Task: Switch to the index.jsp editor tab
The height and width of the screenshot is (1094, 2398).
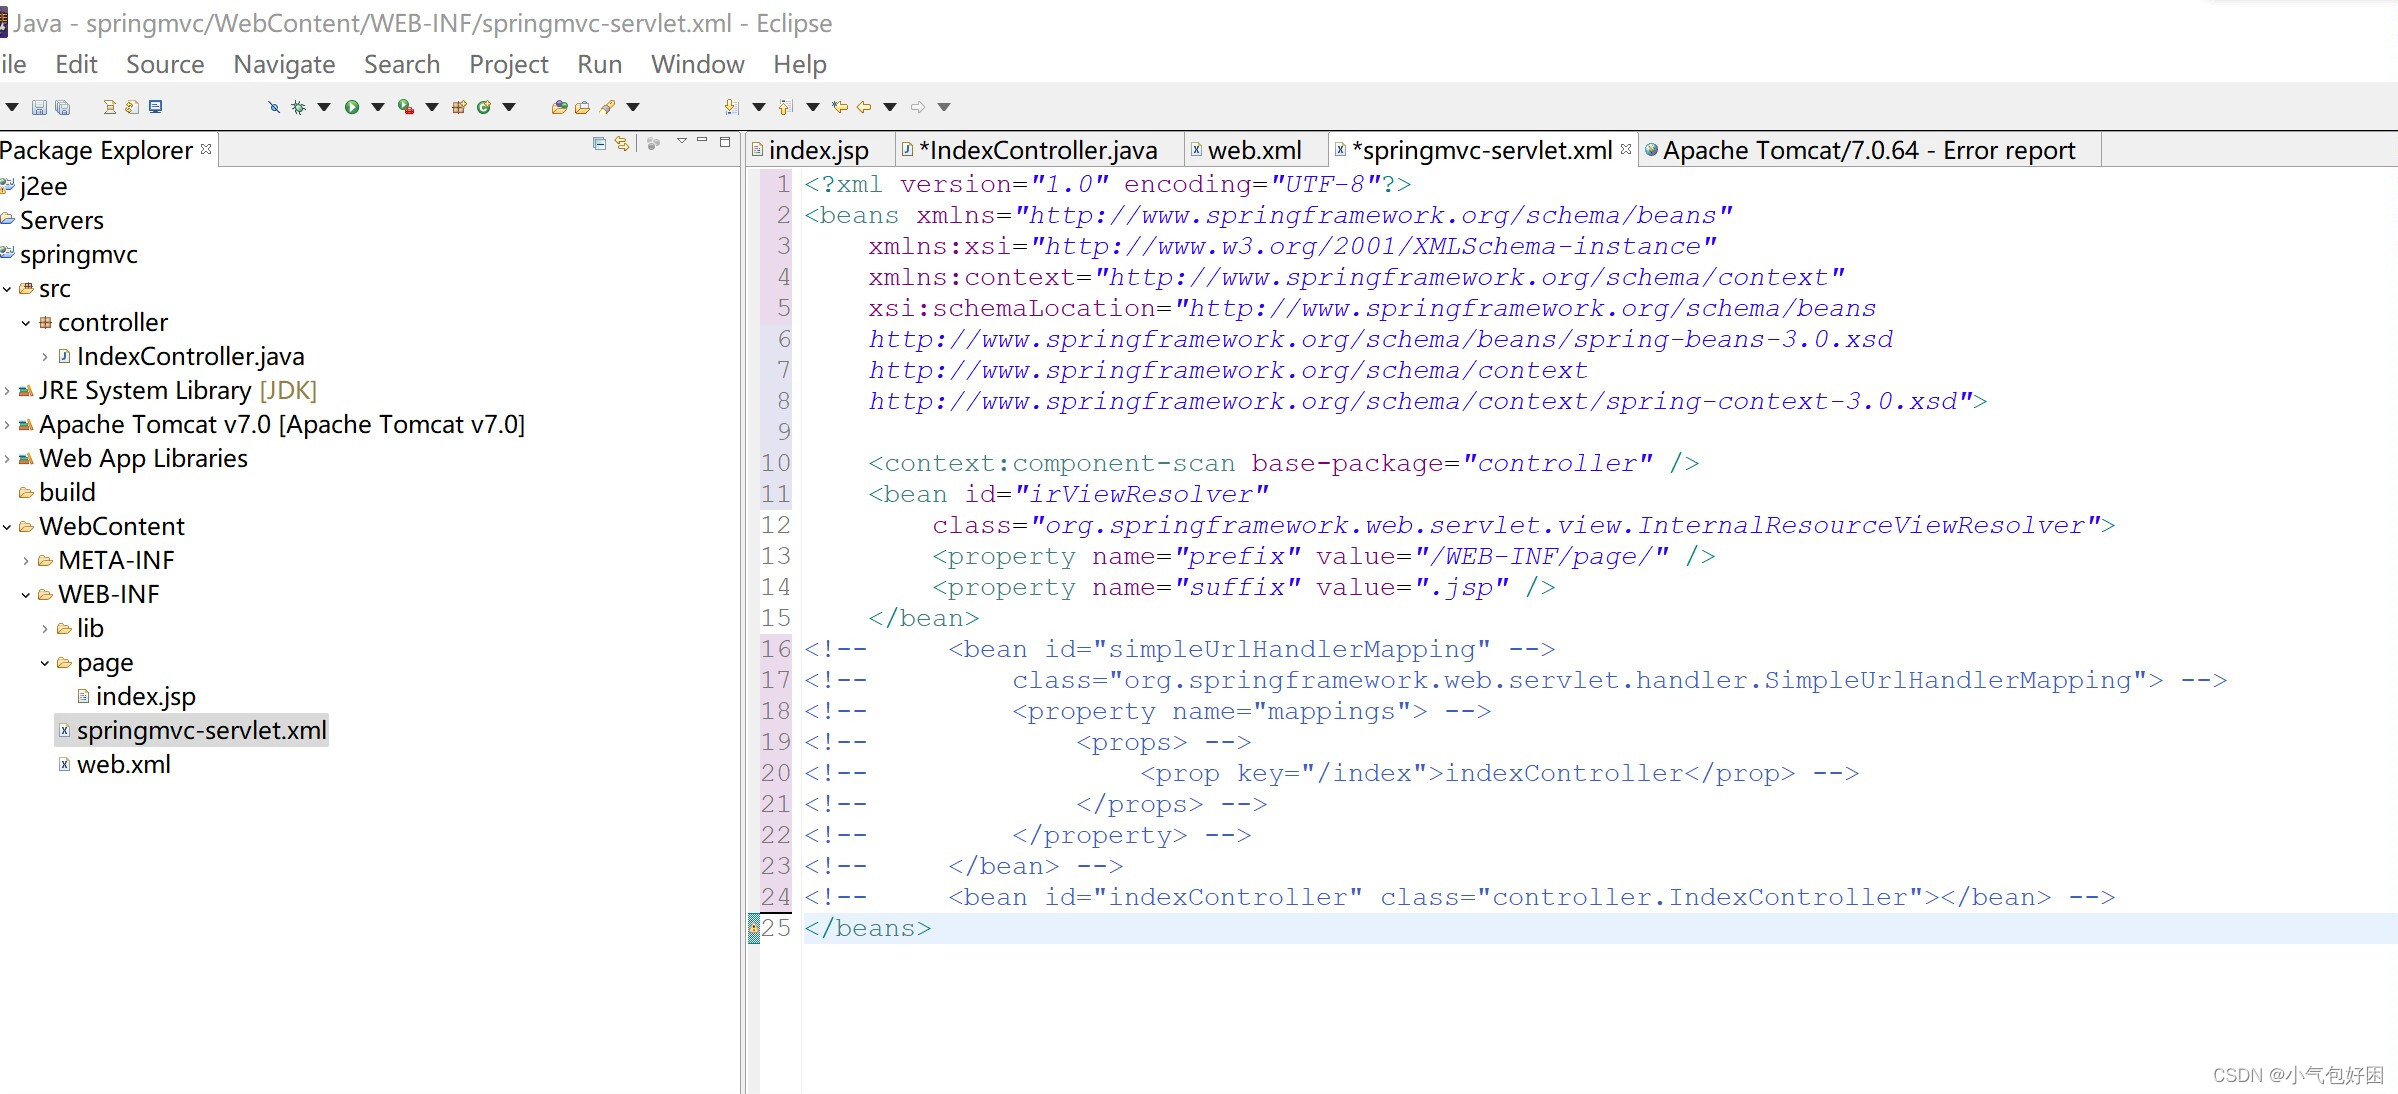Action: [819, 150]
